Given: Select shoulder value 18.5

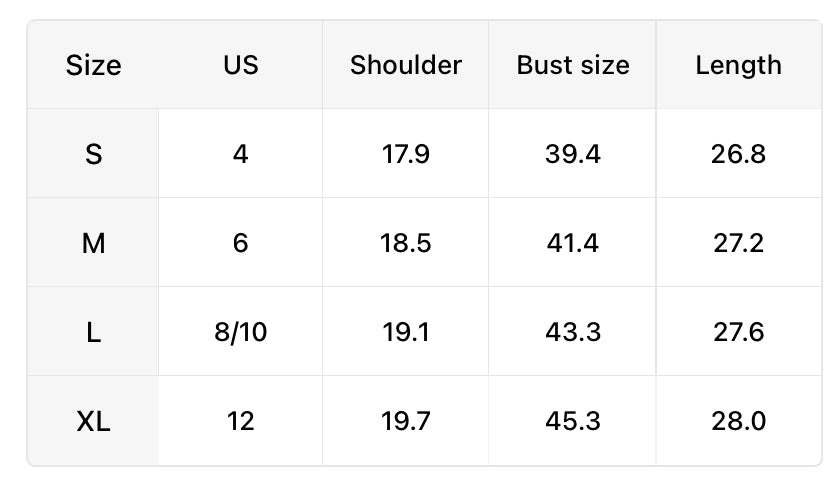Looking at the screenshot, I should (x=405, y=243).
